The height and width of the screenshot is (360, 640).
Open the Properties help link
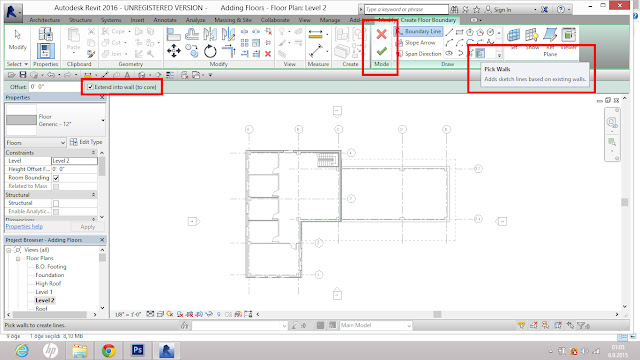pyautogui.click(x=24, y=227)
